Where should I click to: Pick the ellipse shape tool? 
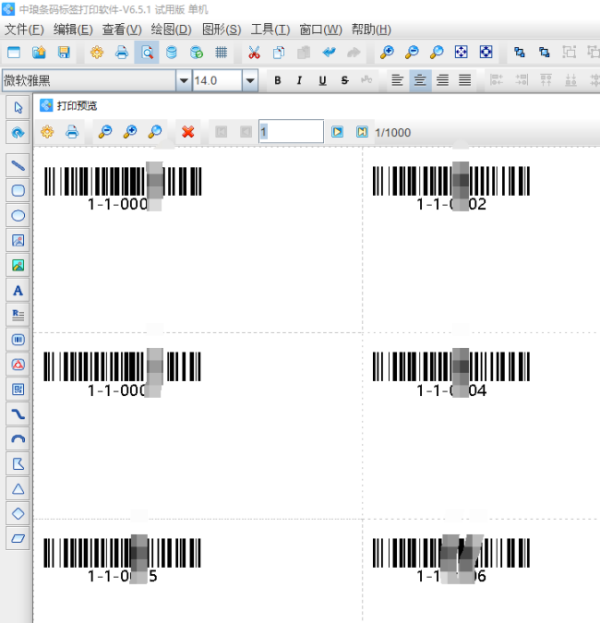coord(17,215)
